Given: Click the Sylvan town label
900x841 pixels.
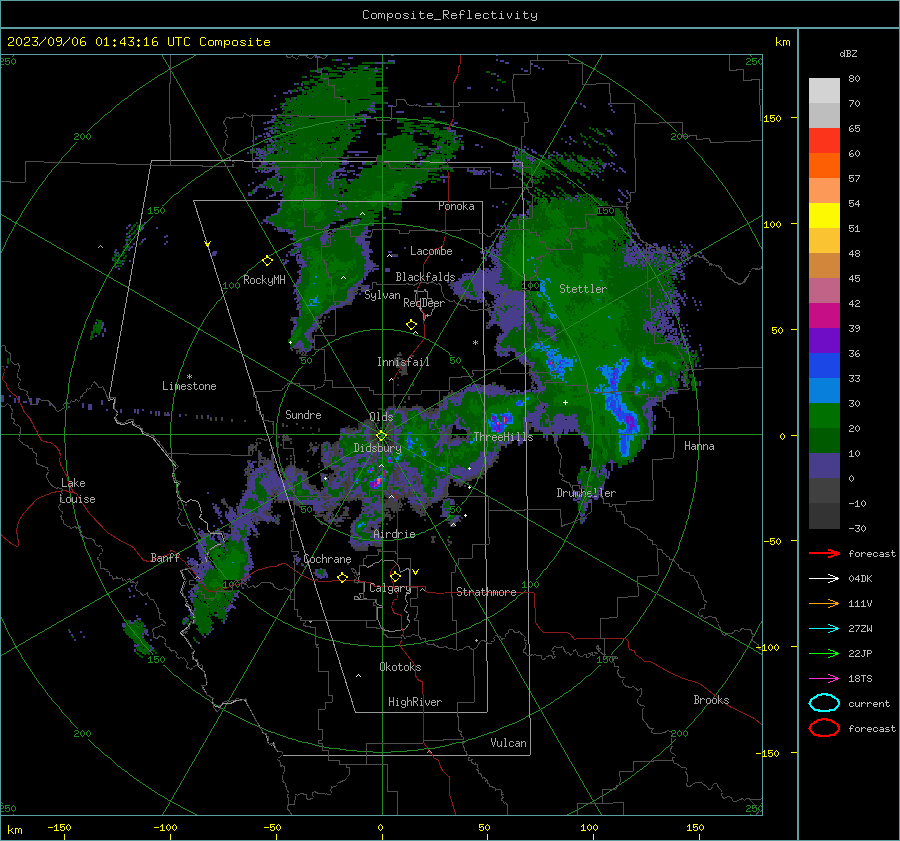Looking at the screenshot, I should pyautogui.click(x=382, y=295).
